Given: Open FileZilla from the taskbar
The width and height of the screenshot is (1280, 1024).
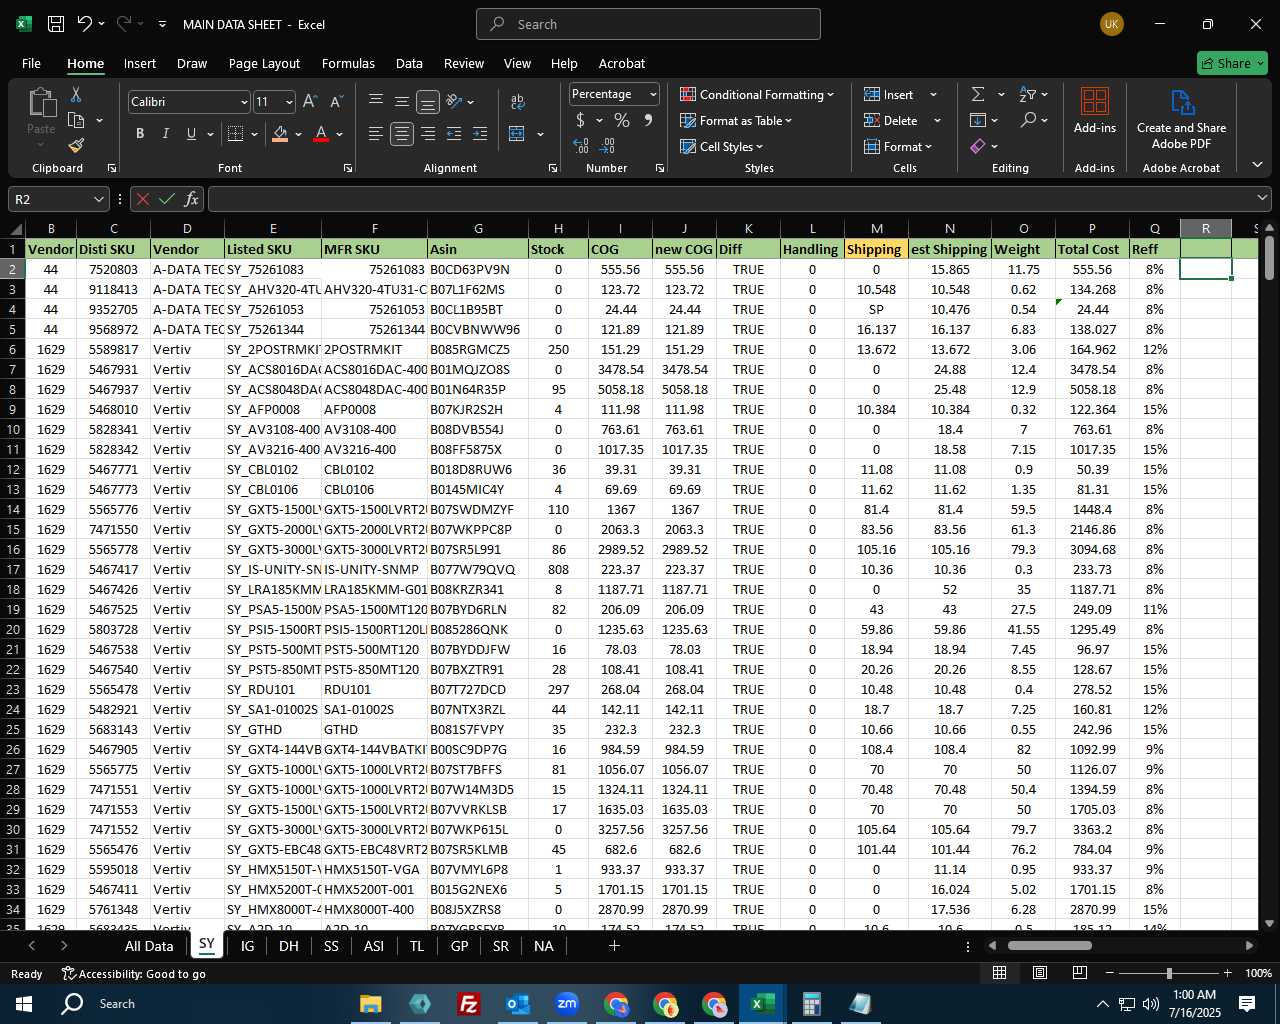Looking at the screenshot, I should point(468,1004).
